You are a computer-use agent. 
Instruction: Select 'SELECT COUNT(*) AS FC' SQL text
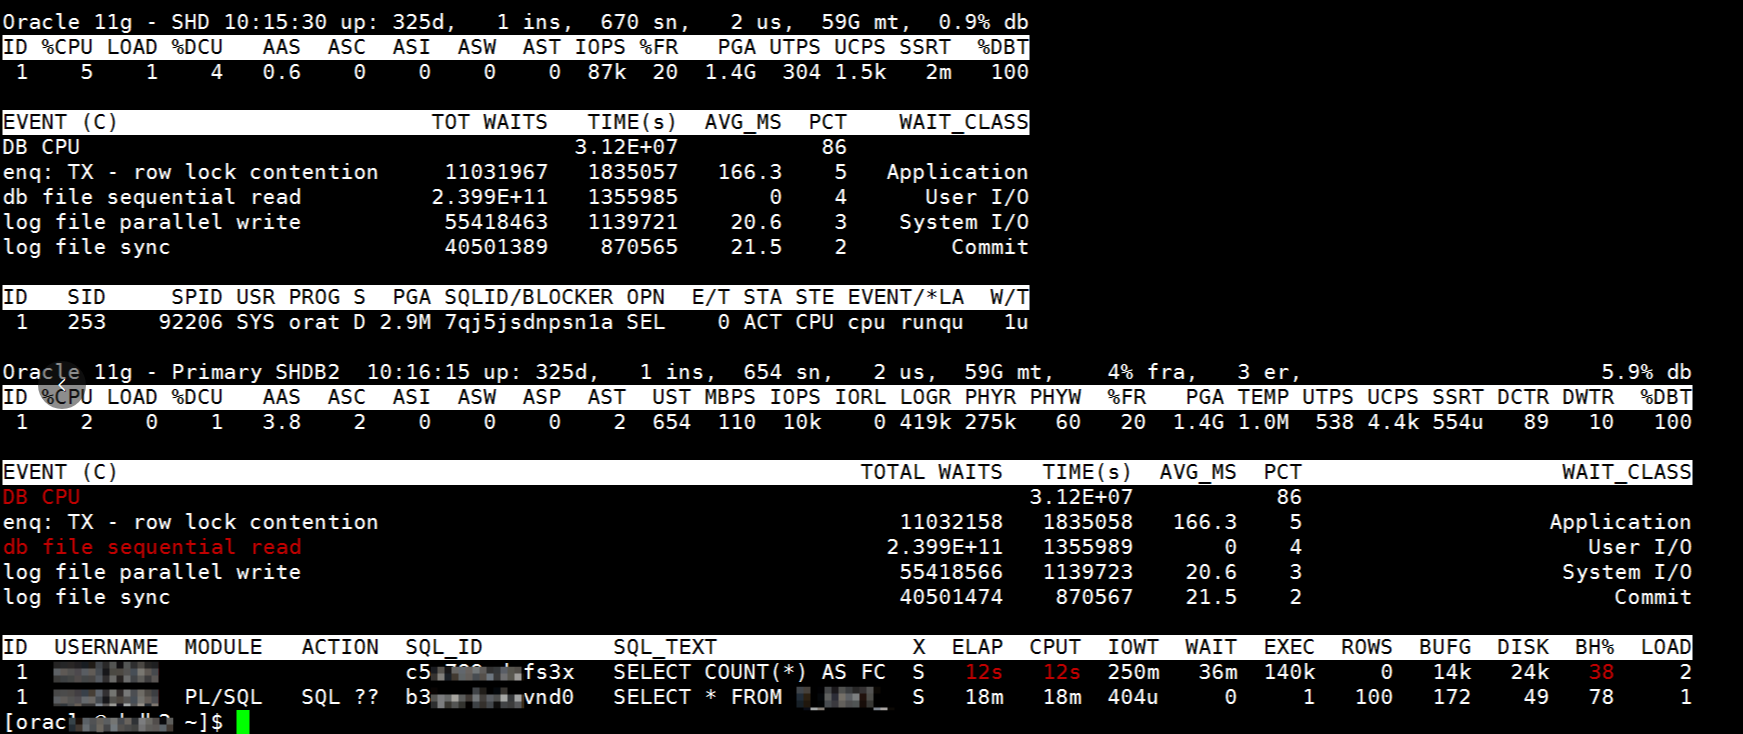tap(750, 672)
